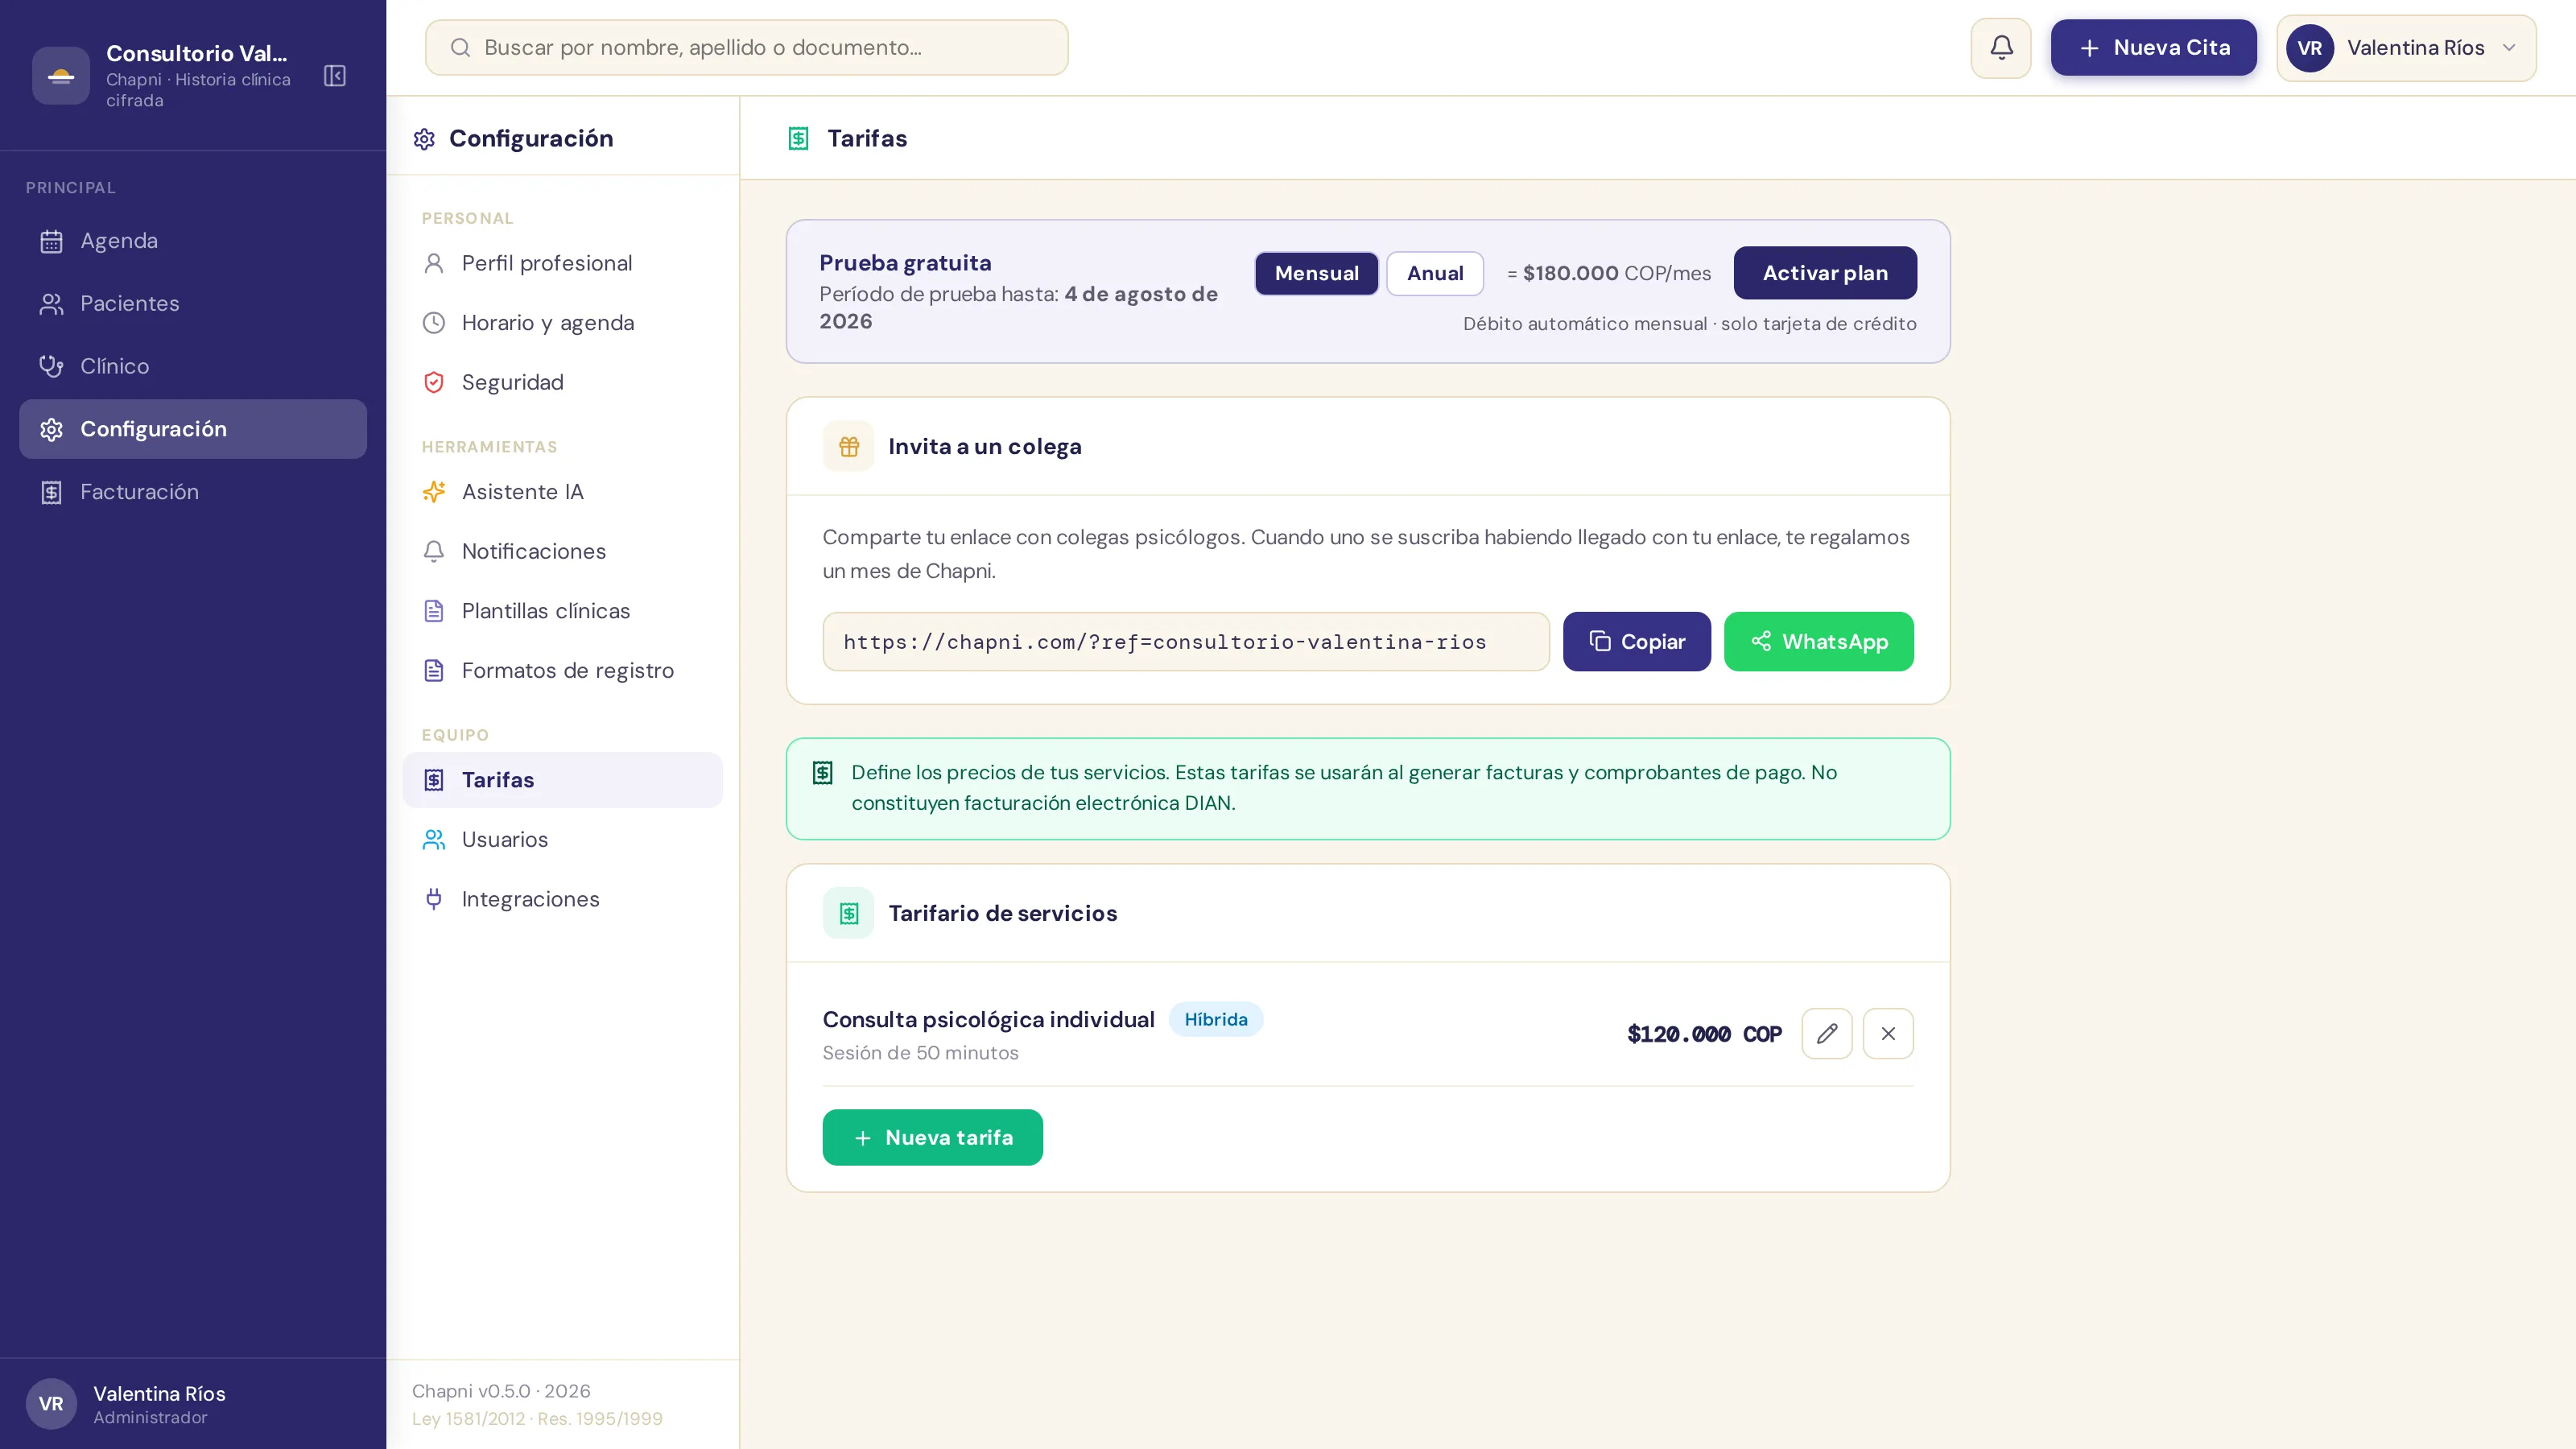Viewport: 2576px width, 1449px height.
Task: Focus the patient search field
Action: coord(746,48)
